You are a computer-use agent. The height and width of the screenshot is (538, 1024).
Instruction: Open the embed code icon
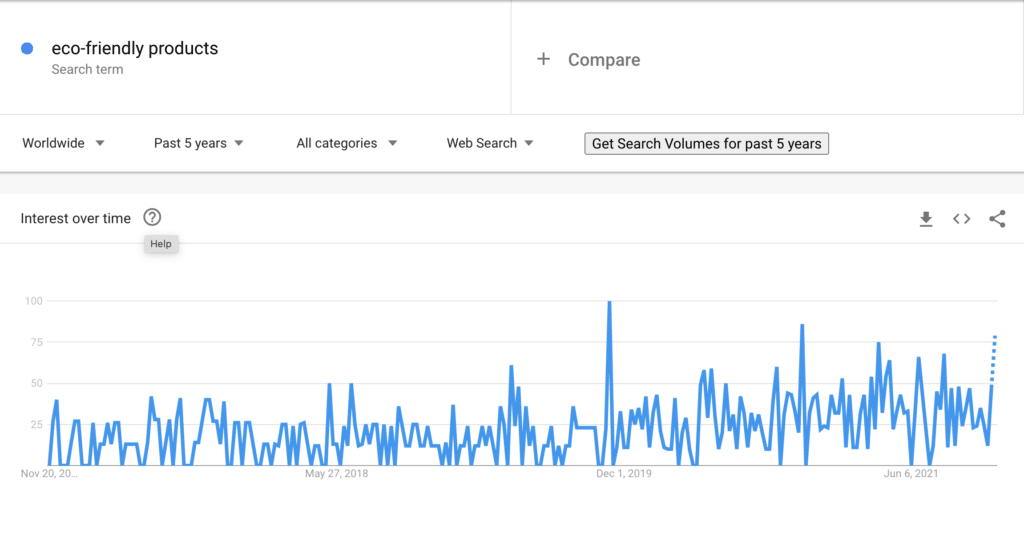point(961,219)
